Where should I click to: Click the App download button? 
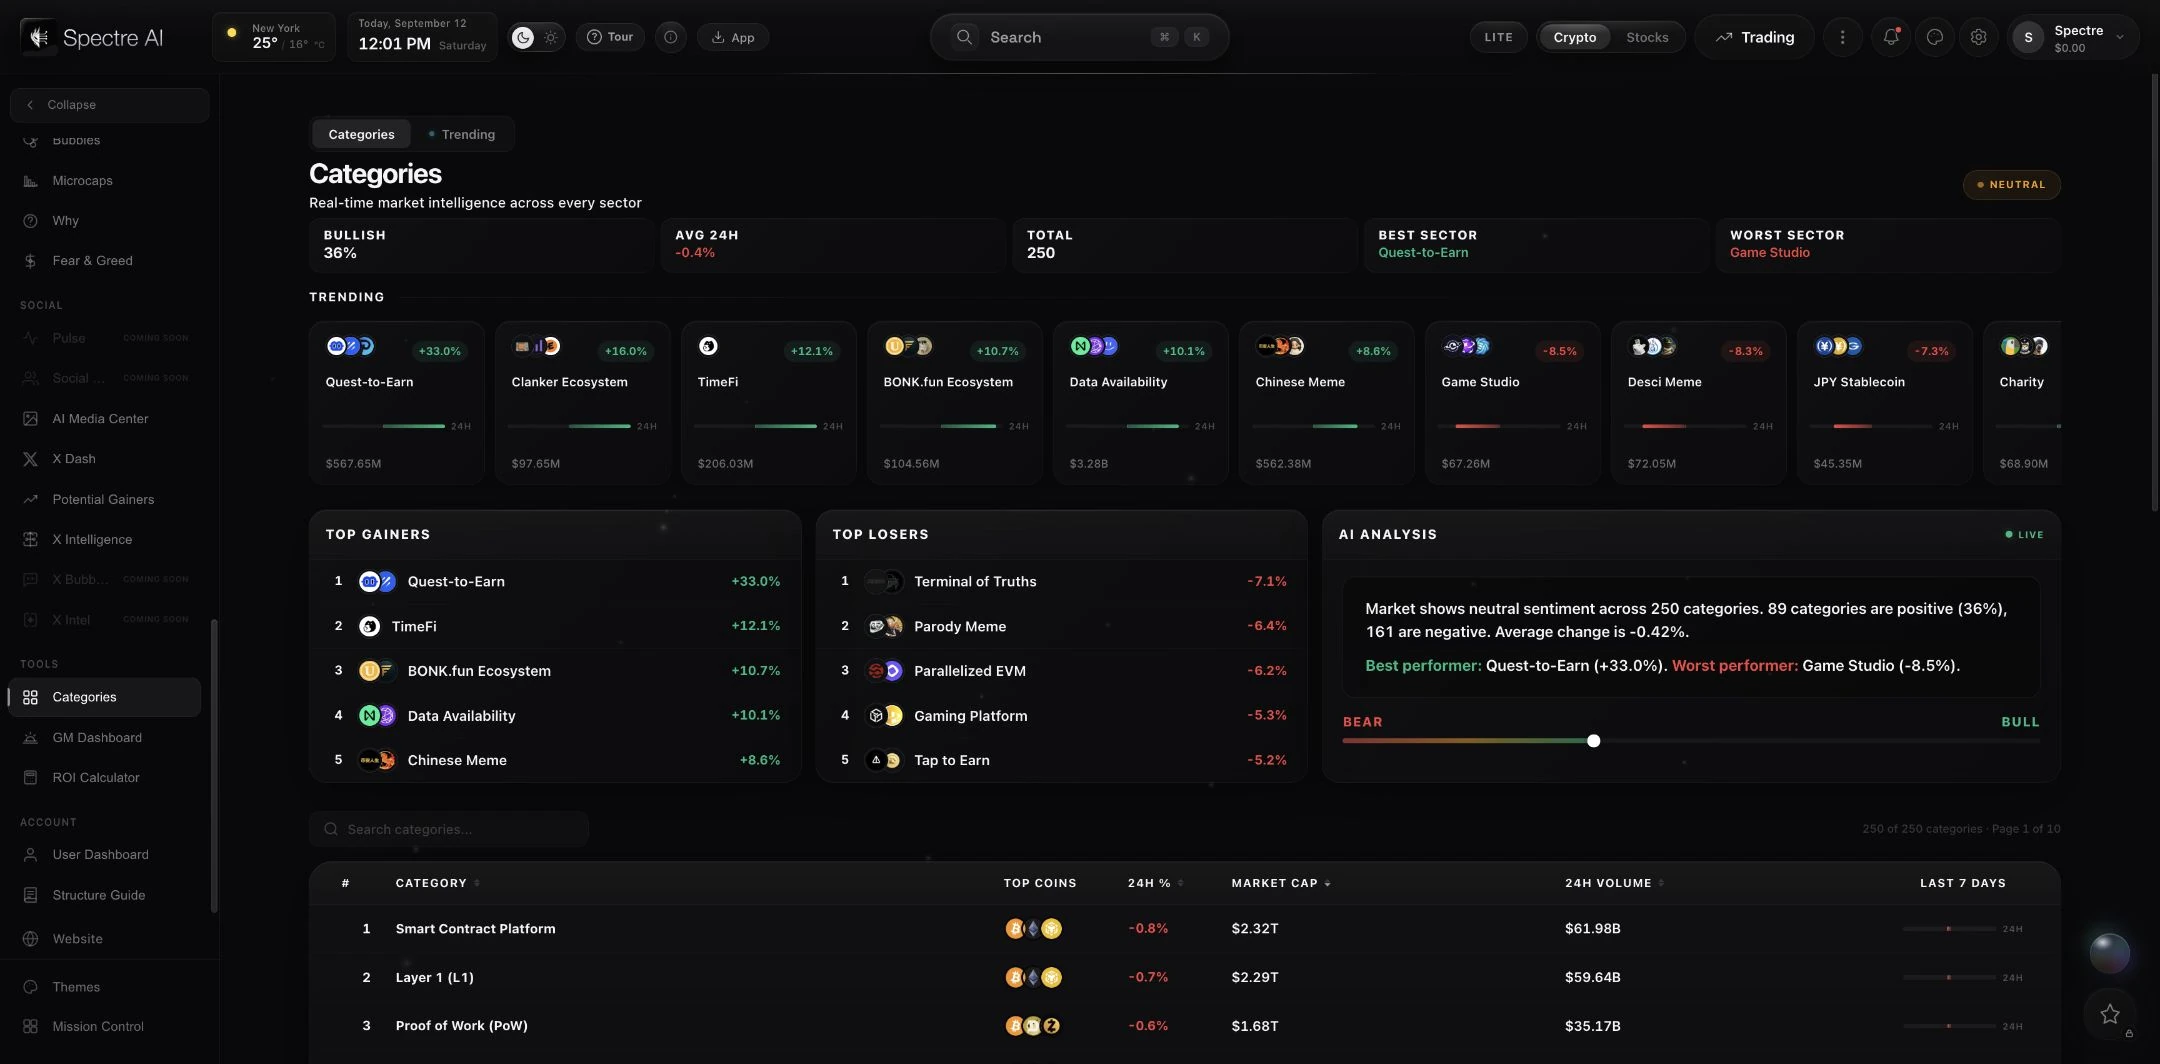732,37
